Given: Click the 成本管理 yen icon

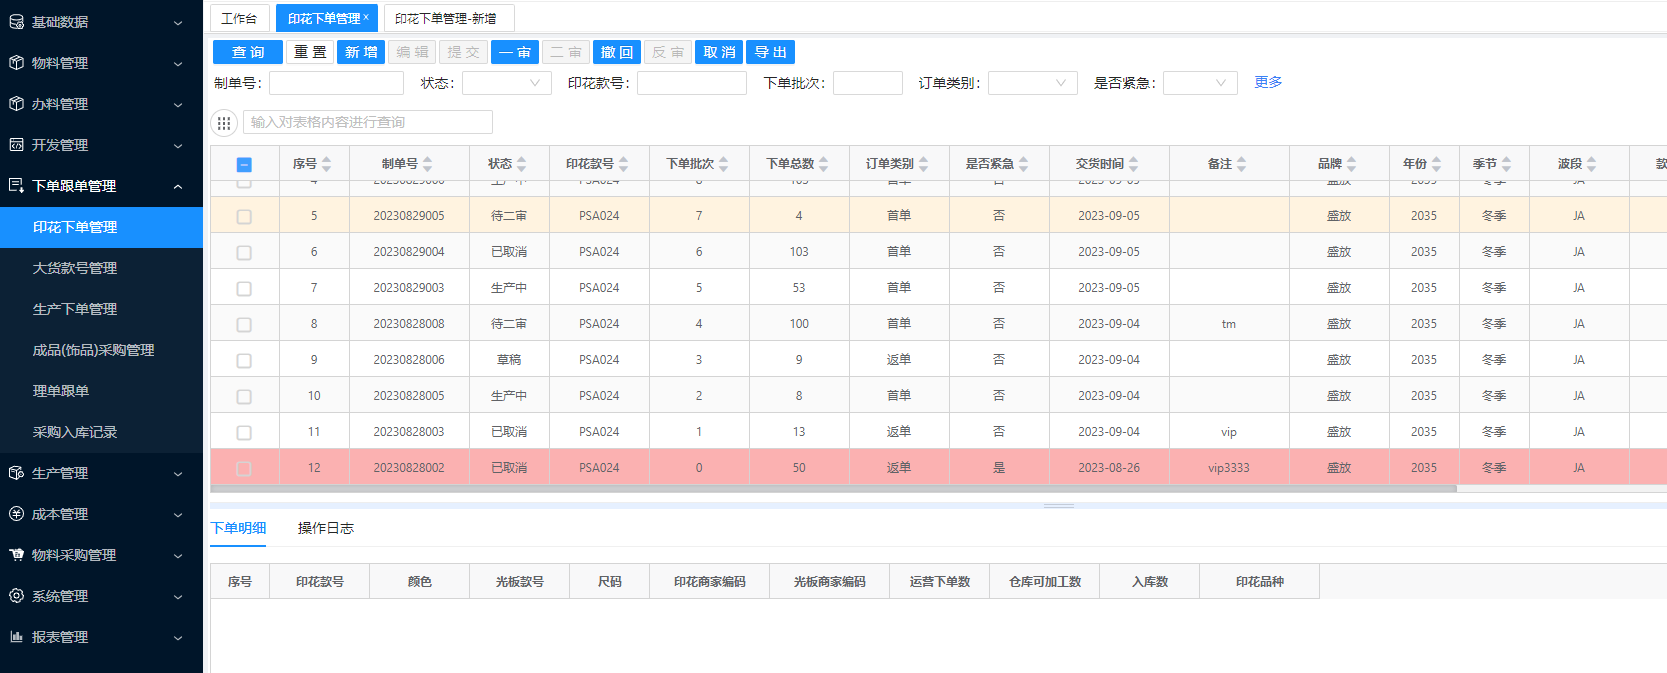Looking at the screenshot, I should point(16,514).
